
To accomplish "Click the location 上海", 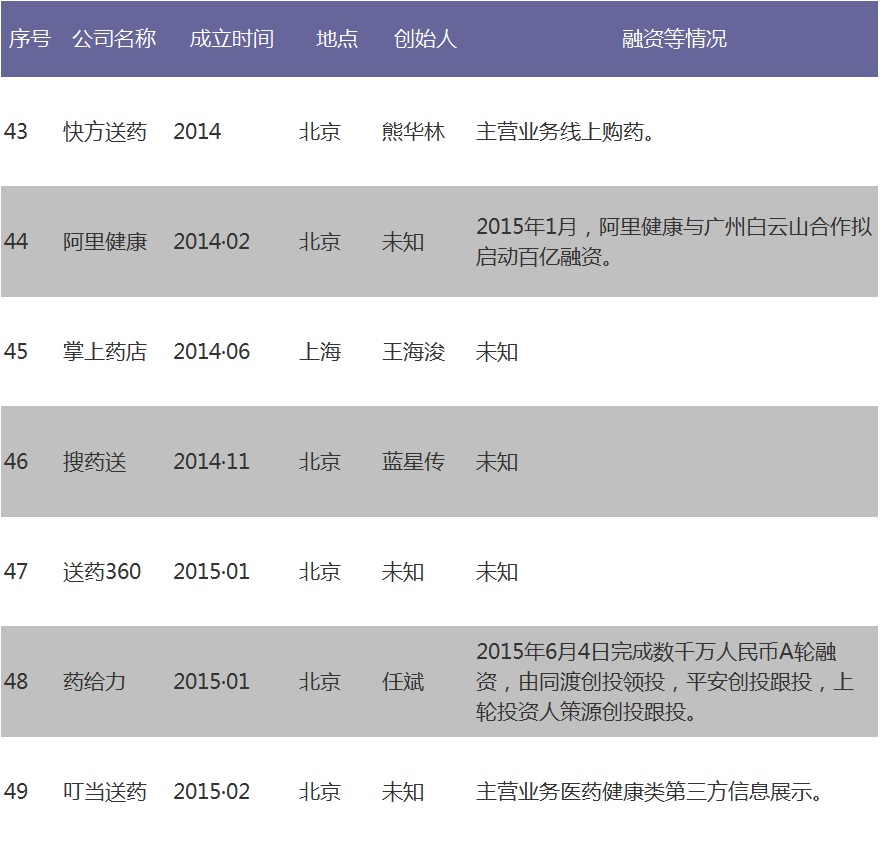I will [x=320, y=352].
